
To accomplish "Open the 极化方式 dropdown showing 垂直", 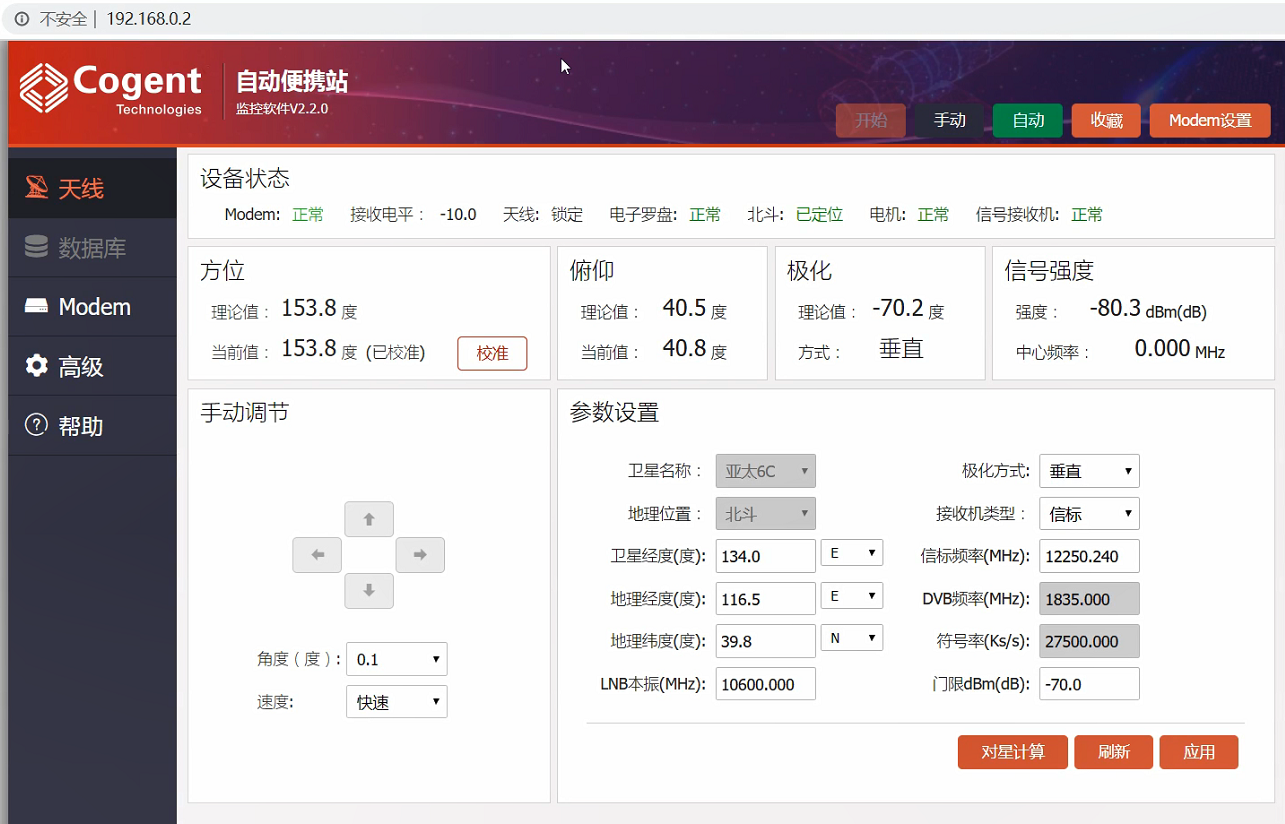I will (x=1090, y=471).
